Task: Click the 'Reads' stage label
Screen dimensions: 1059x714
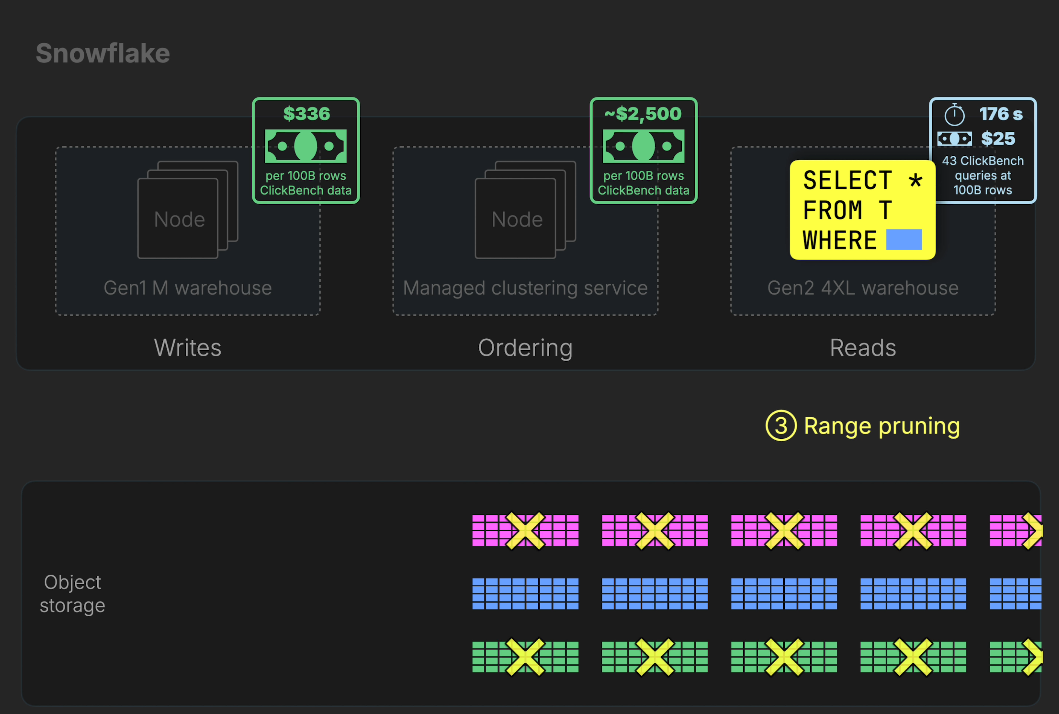Action: pyautogui.click(x=863, y=348)
